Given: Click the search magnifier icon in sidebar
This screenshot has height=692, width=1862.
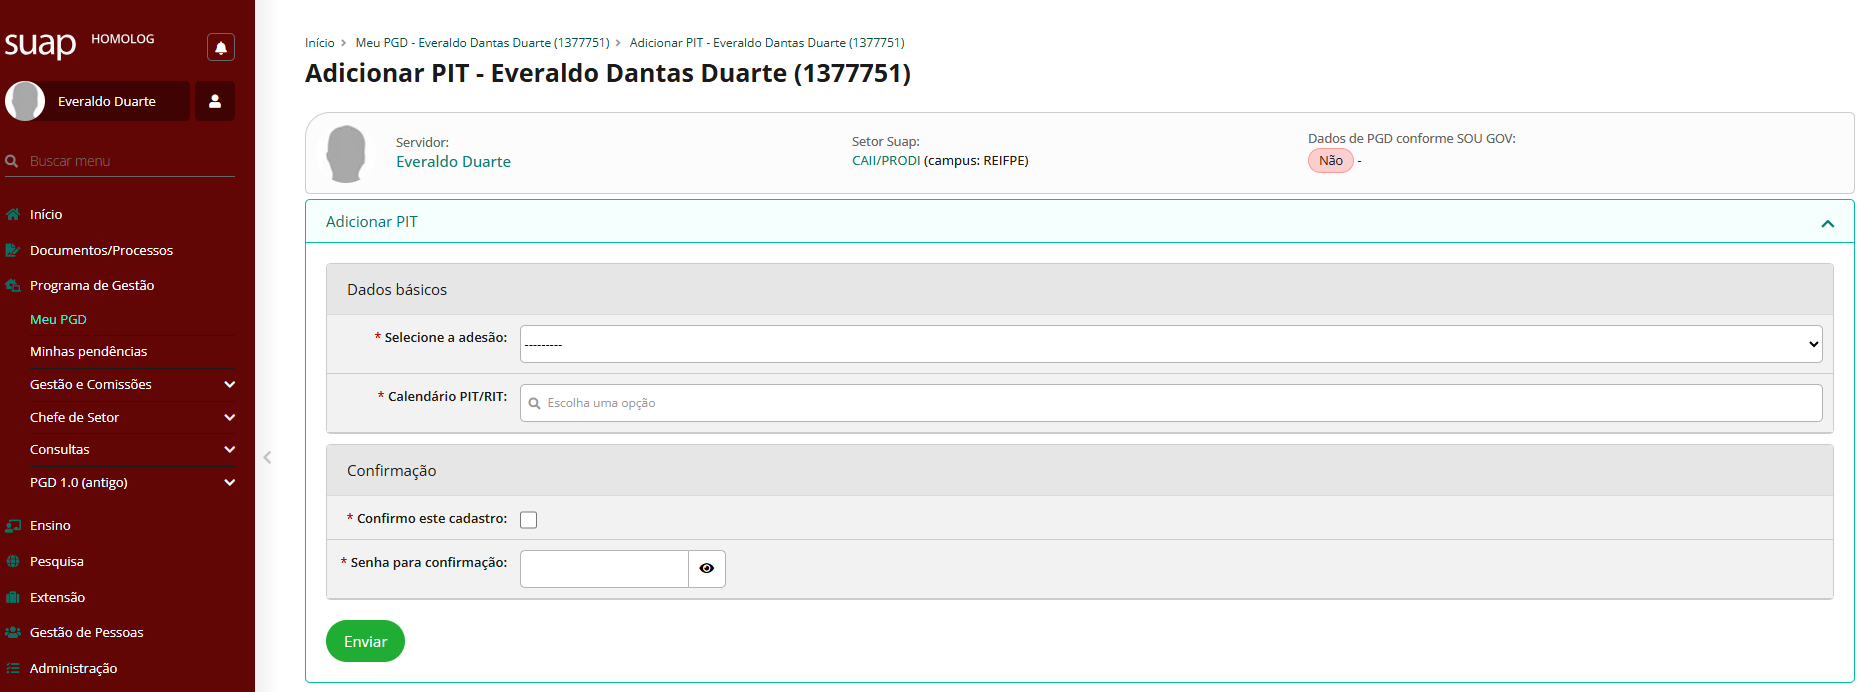Looking at the screenshot, I should [12, 161].
